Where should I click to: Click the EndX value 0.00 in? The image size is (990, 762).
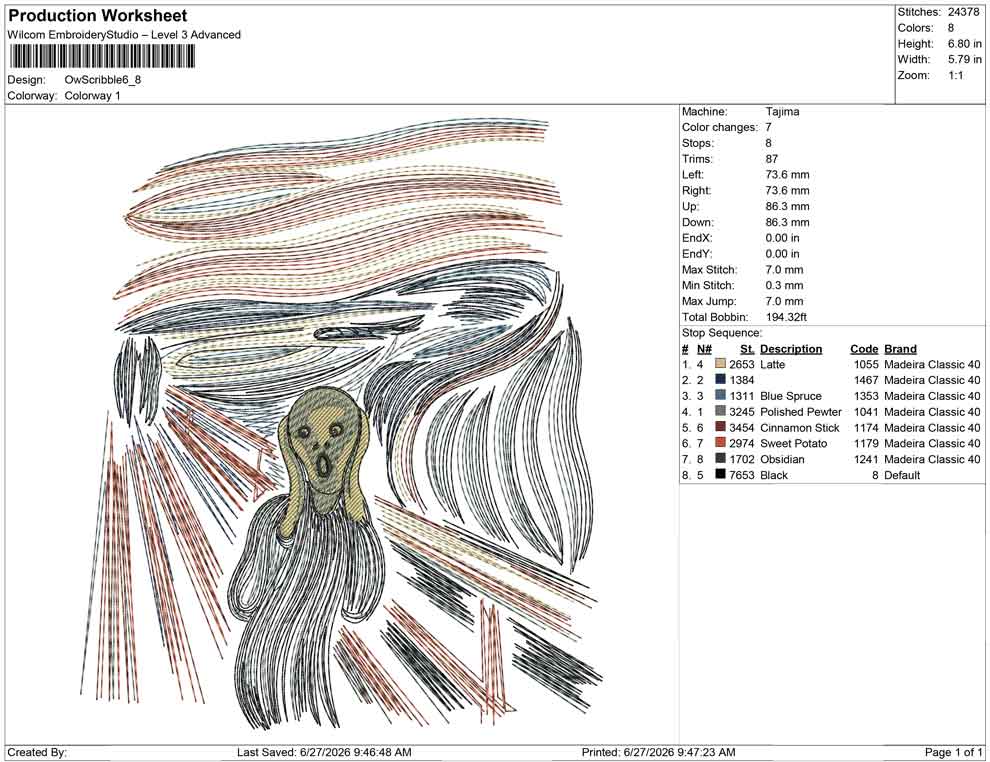coord(782,238)
